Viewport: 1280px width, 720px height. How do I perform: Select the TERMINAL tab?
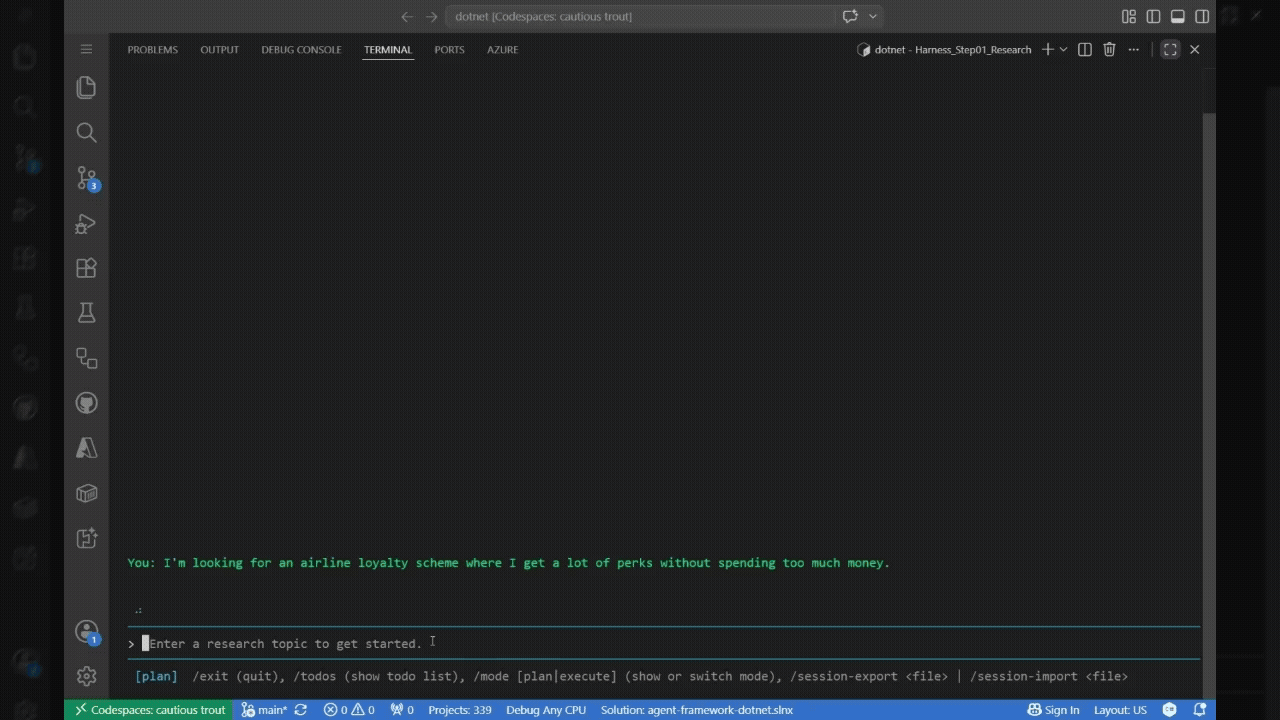[388, 49]
